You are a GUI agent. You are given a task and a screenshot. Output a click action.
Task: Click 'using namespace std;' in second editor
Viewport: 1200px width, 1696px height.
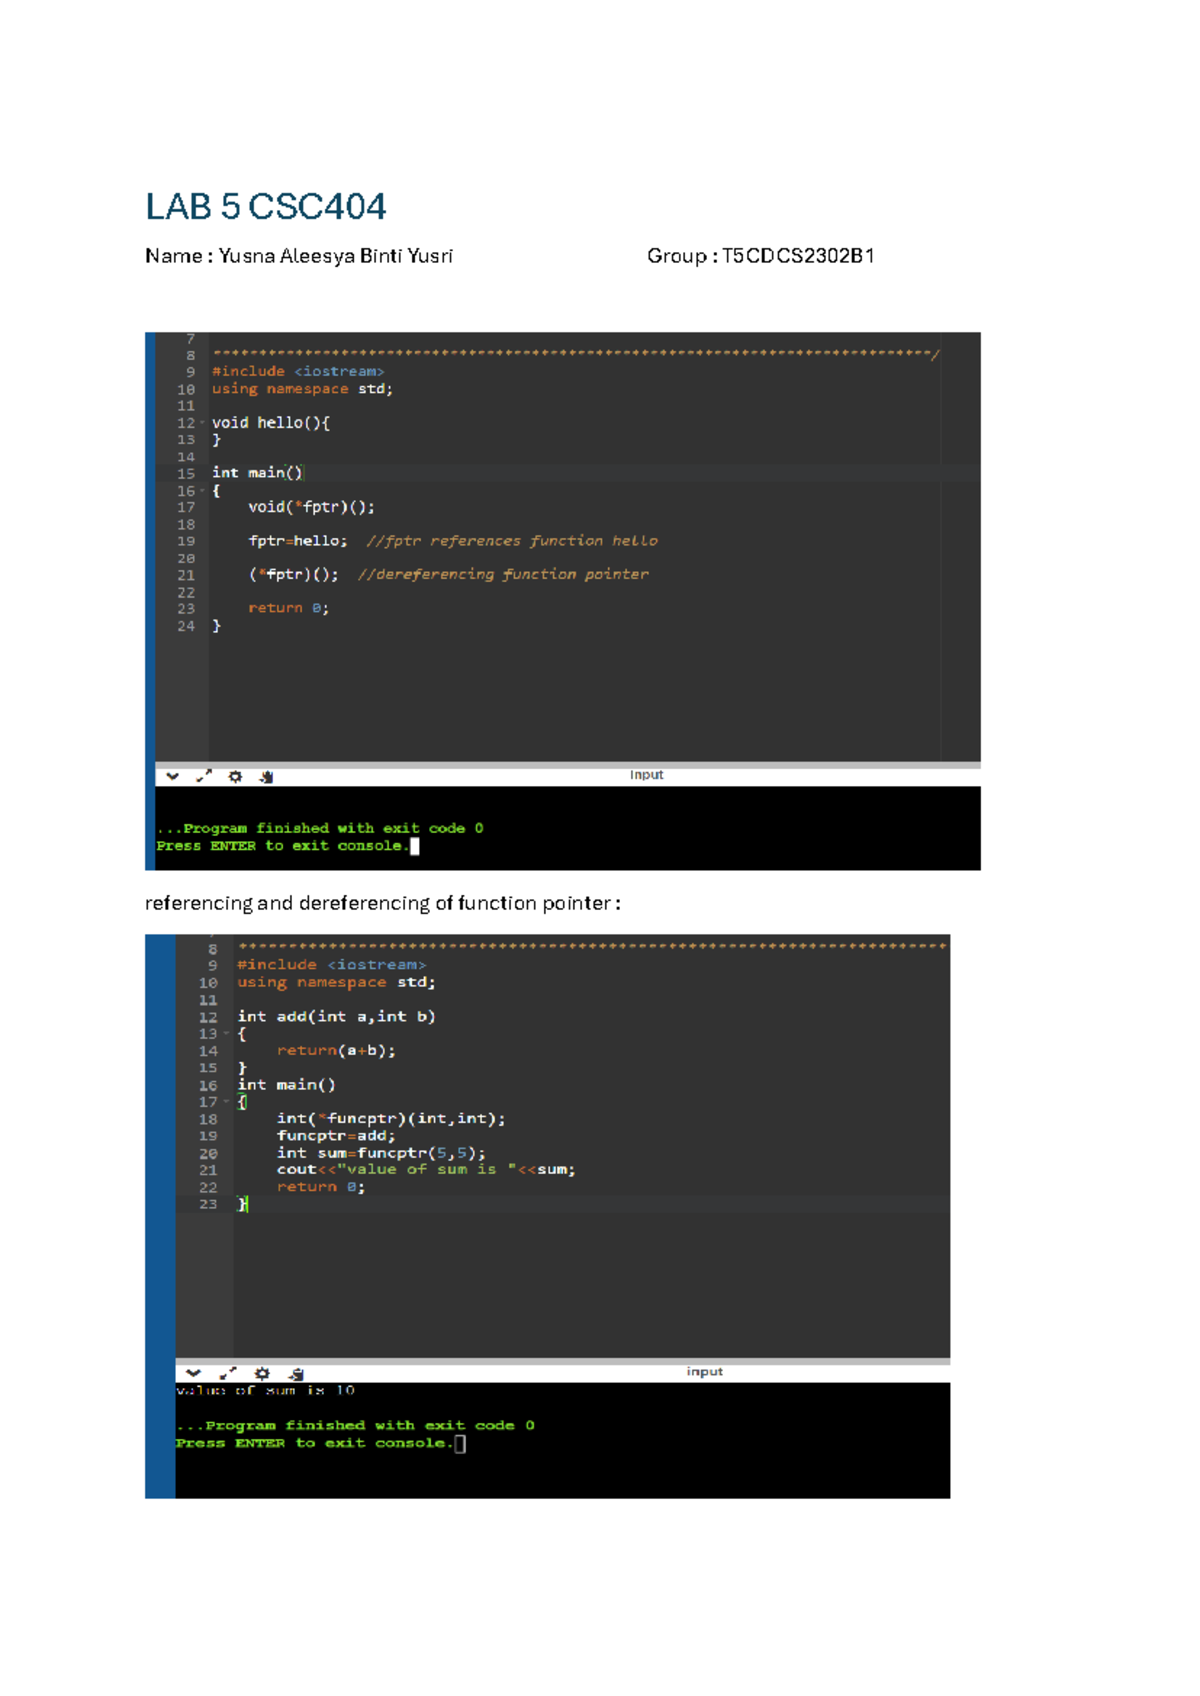[x=336, y=983]
